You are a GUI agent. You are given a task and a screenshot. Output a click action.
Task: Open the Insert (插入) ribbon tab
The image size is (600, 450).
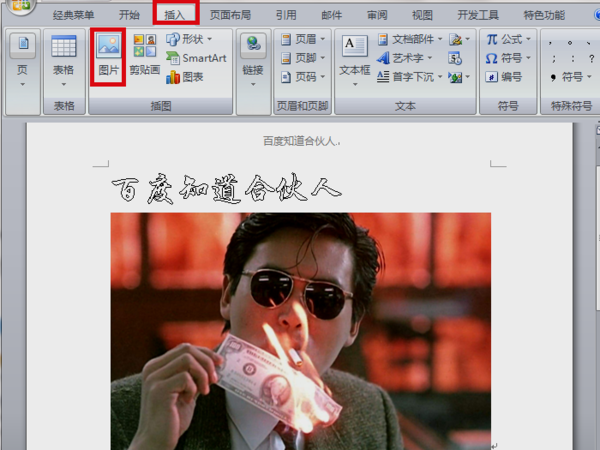[176, 15]
